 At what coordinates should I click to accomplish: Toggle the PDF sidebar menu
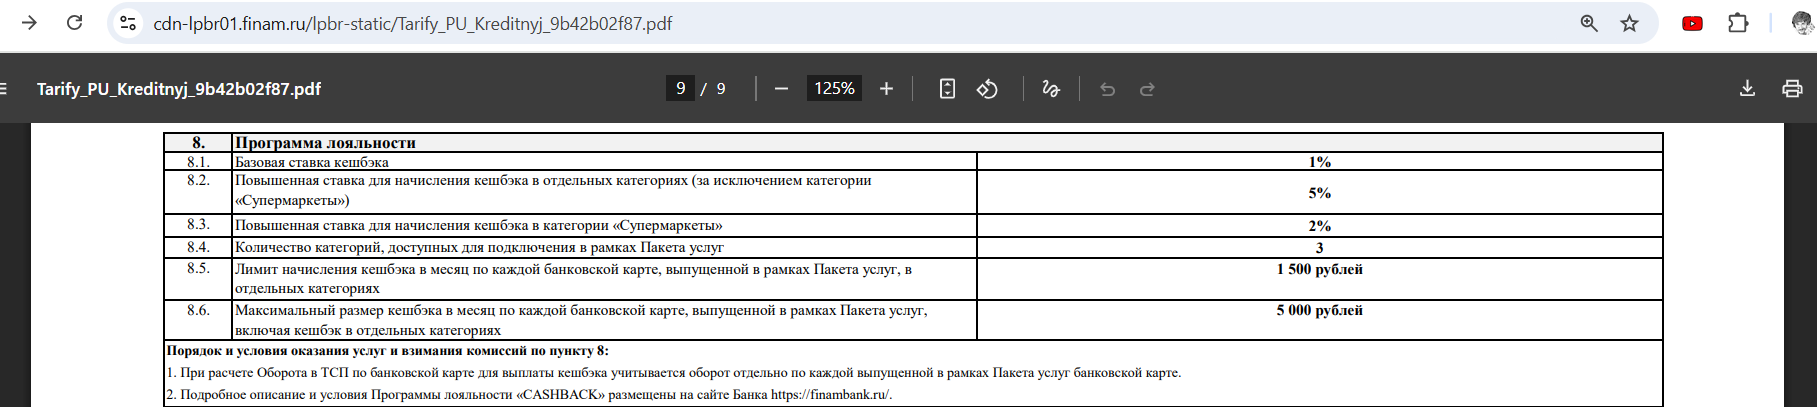coord(4,89)
